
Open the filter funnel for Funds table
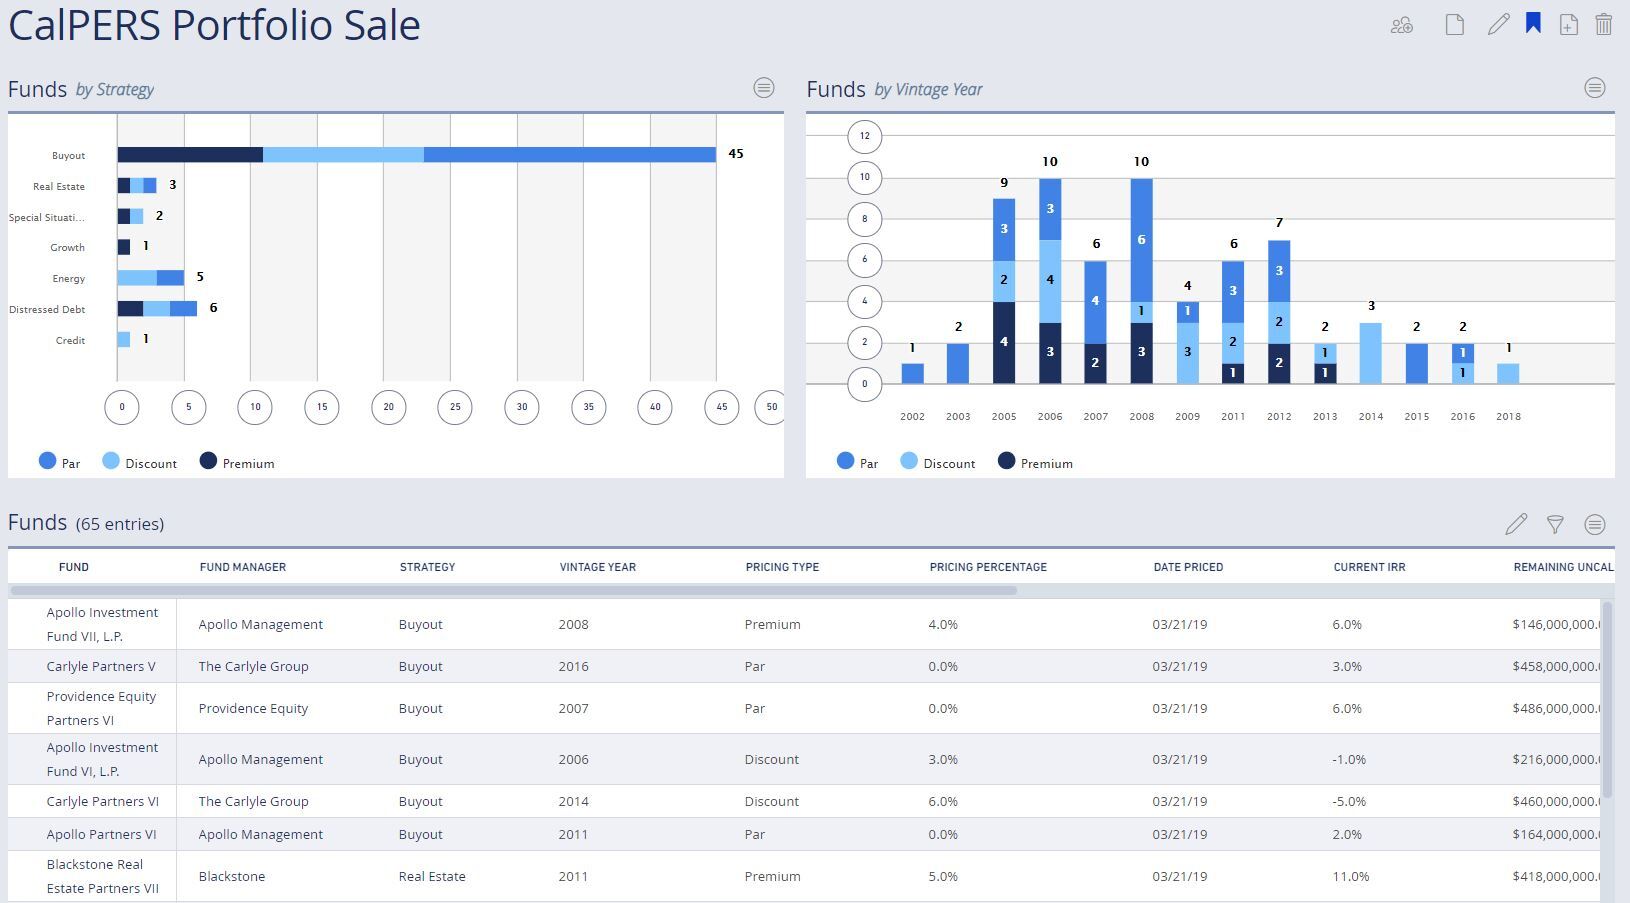(x=1555, y=524)
